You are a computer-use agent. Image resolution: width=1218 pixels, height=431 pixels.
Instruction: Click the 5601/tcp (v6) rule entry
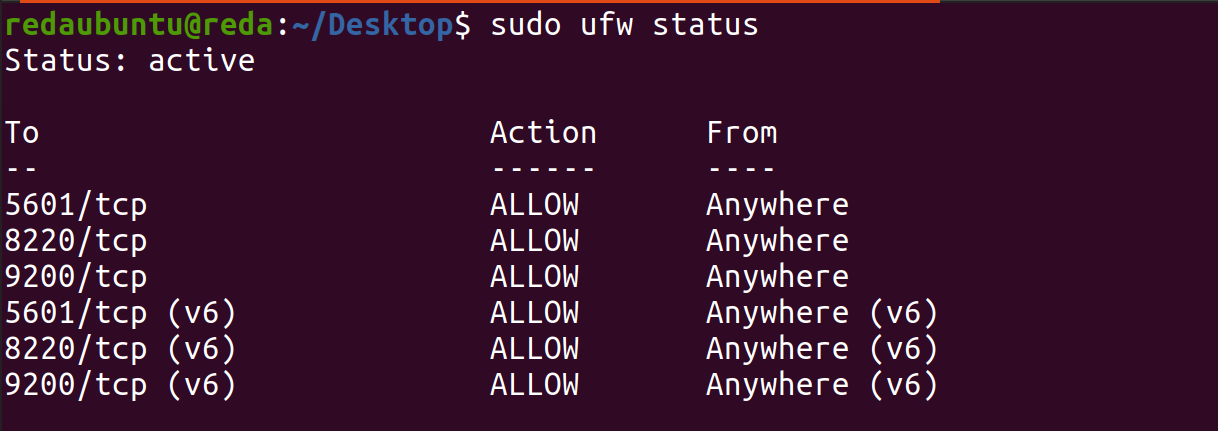pos(121,313)
